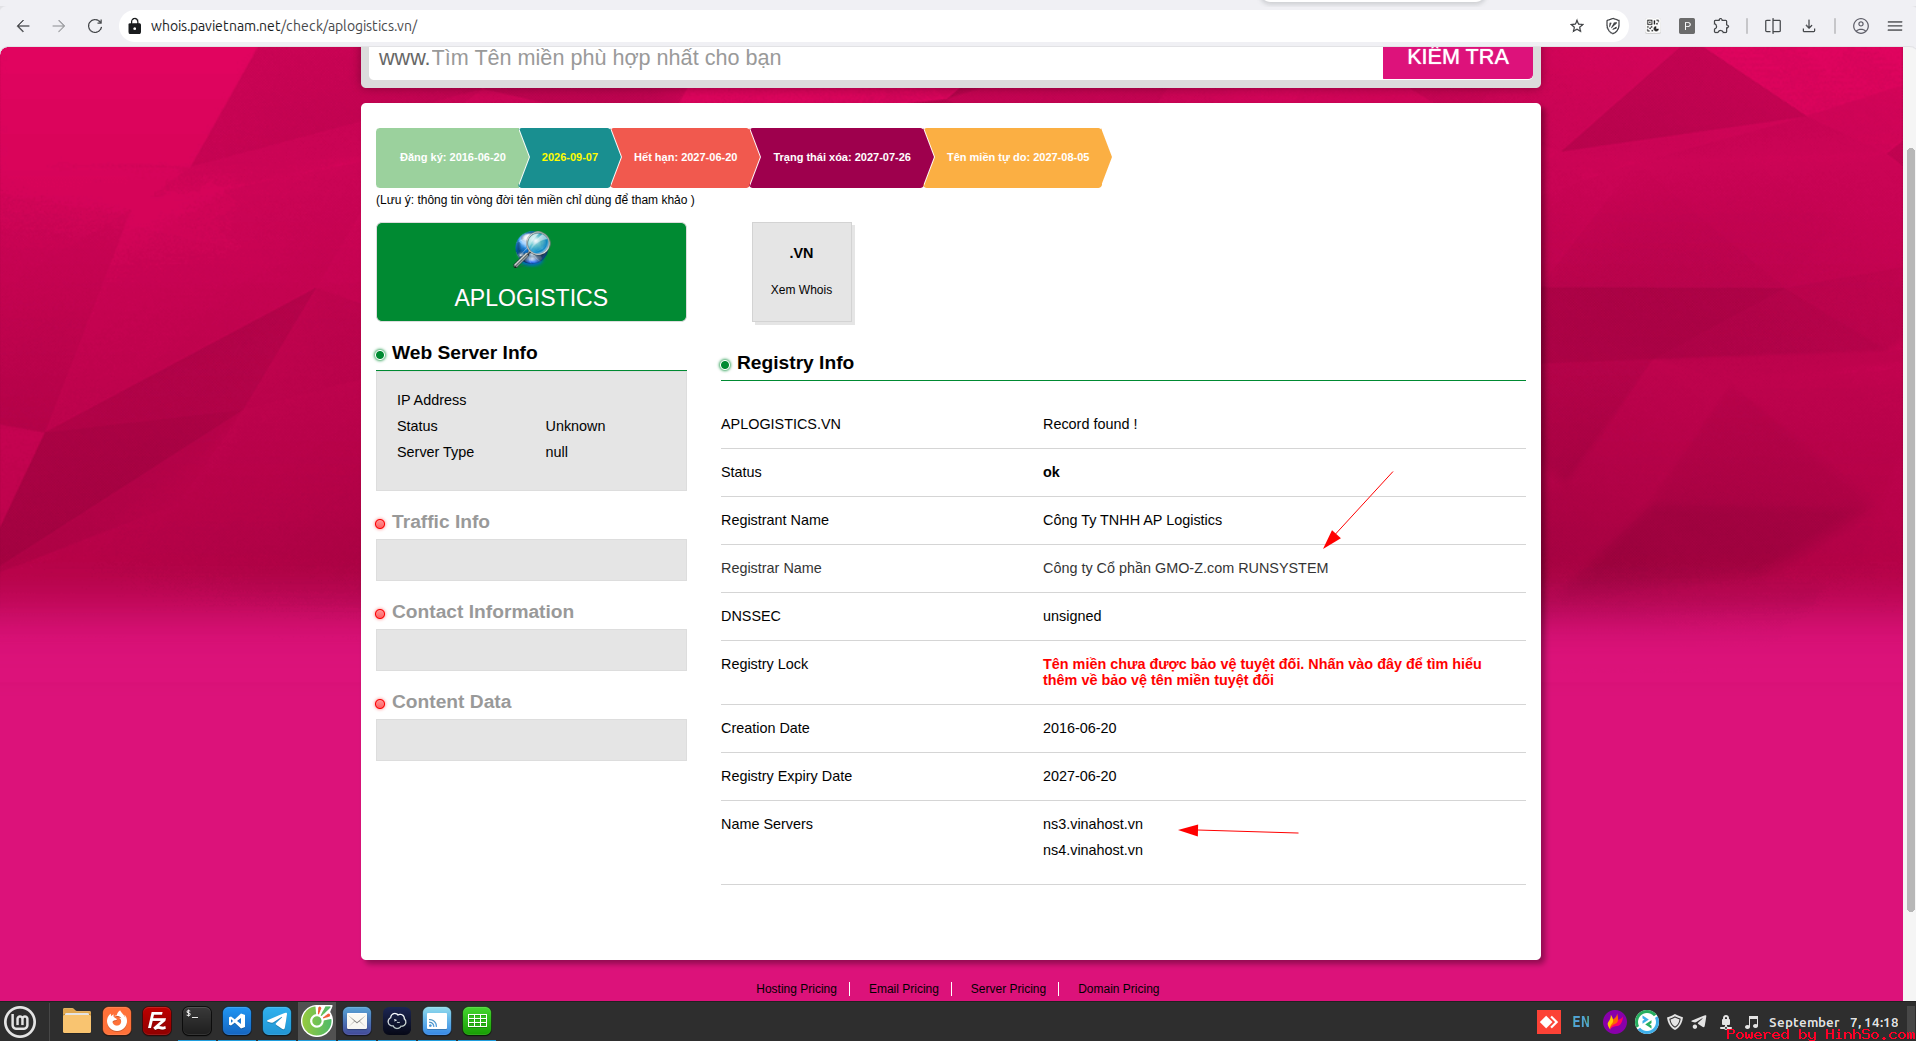
Task: Expand the Contact Information section
Action: [x=483, y=612]
